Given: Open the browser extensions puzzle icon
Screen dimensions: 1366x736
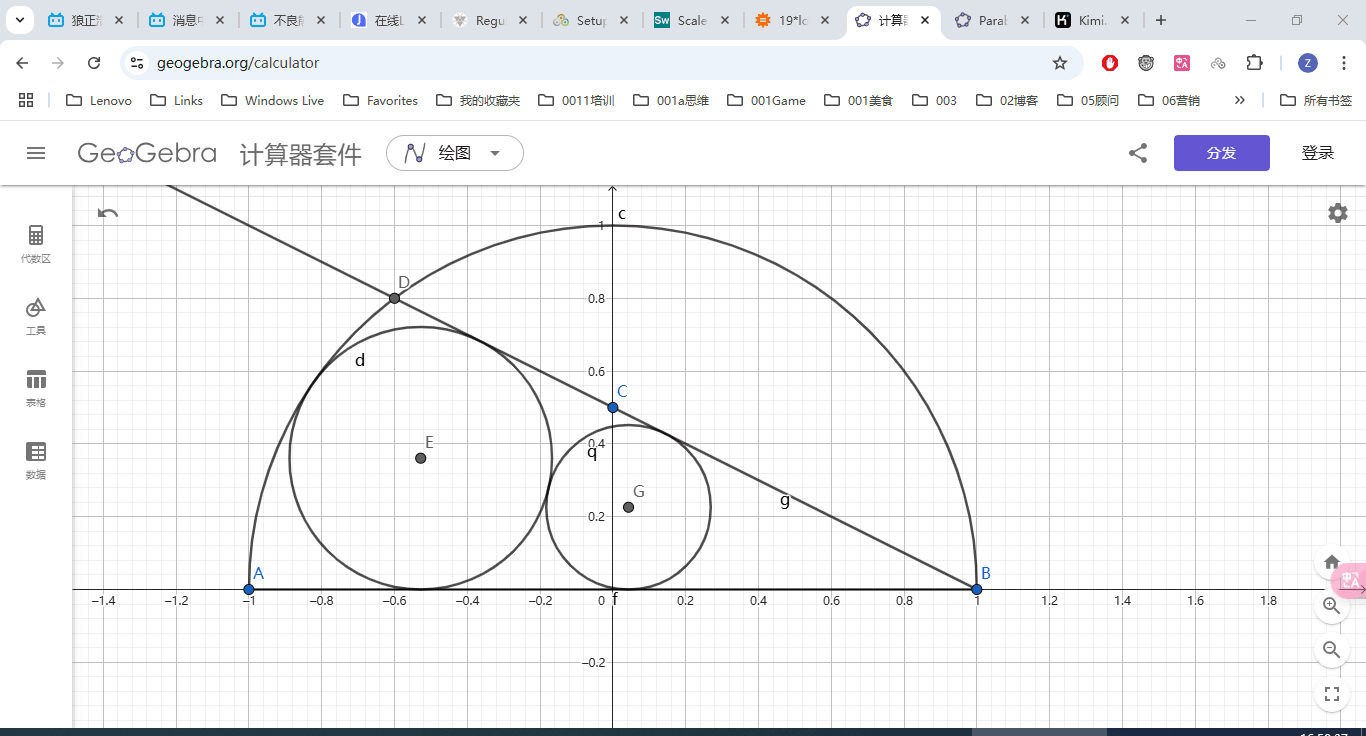Looking at the screenshot, I should 1254,63.
